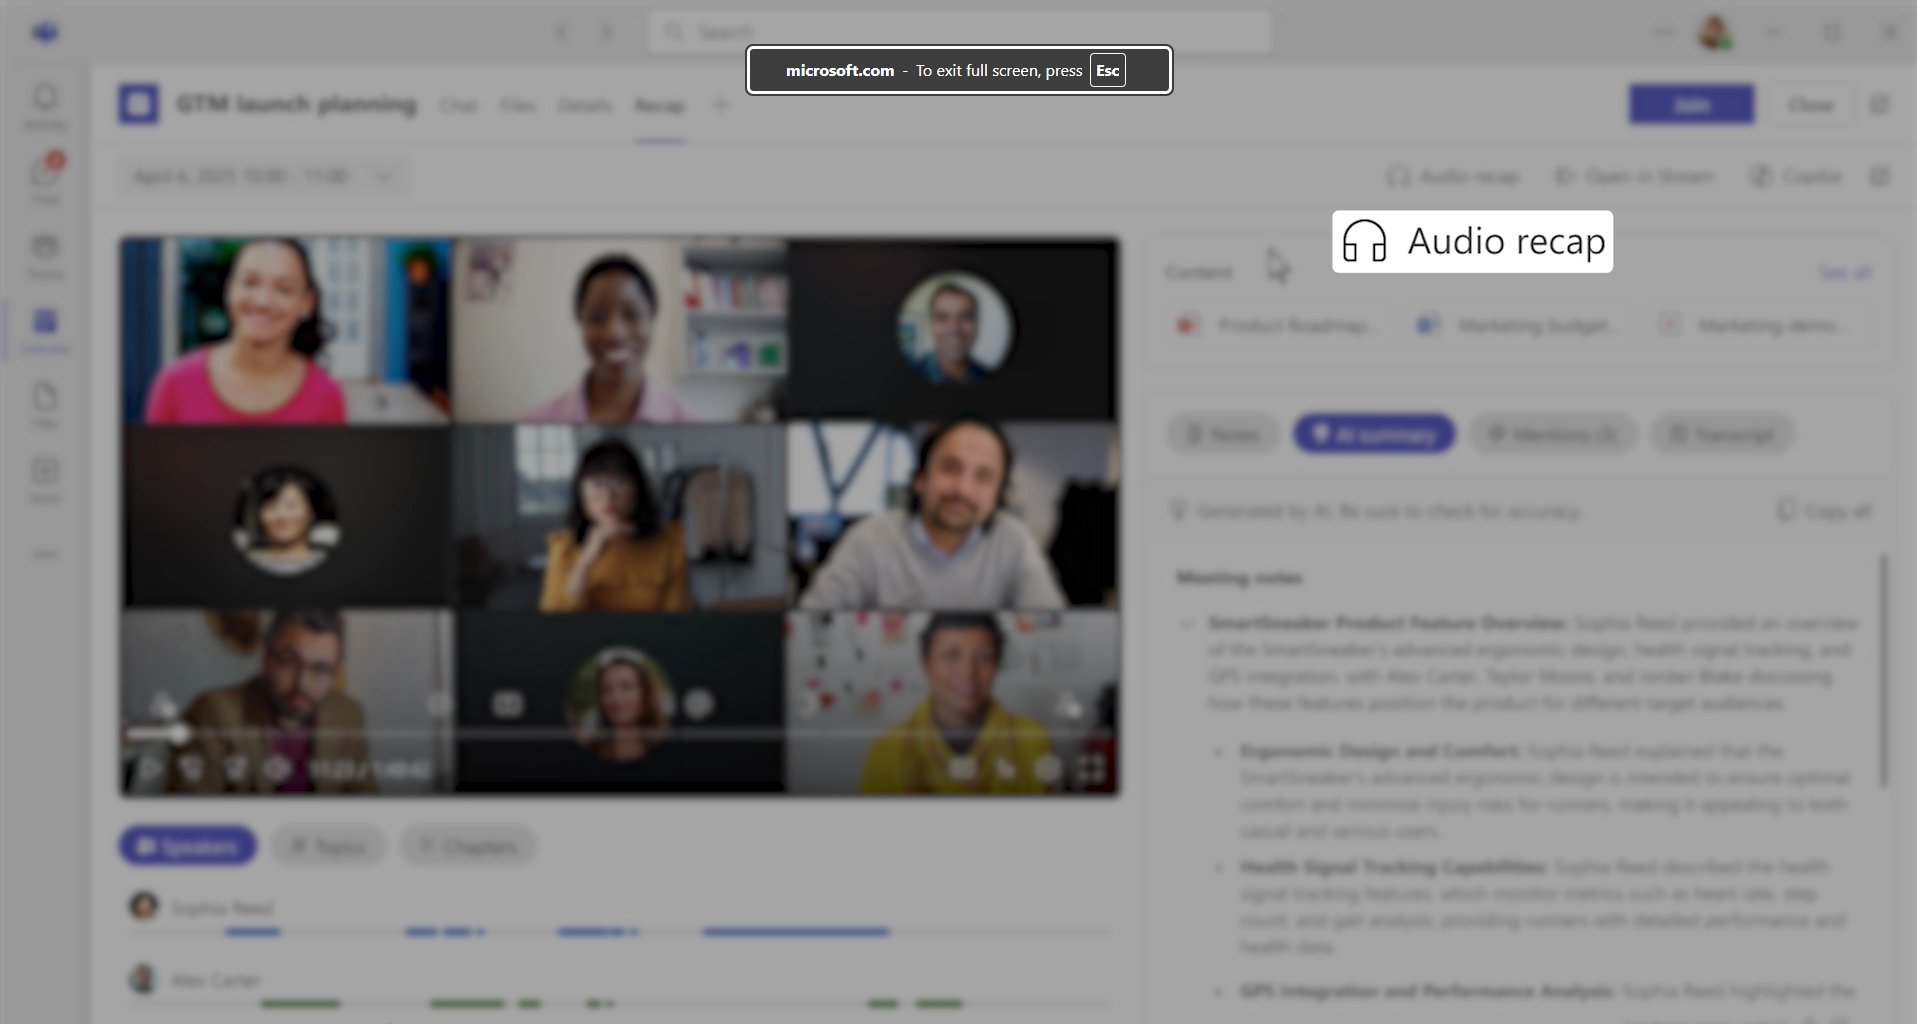Play the meeting recording
1917x1024 pixels.
click(149, 769)
